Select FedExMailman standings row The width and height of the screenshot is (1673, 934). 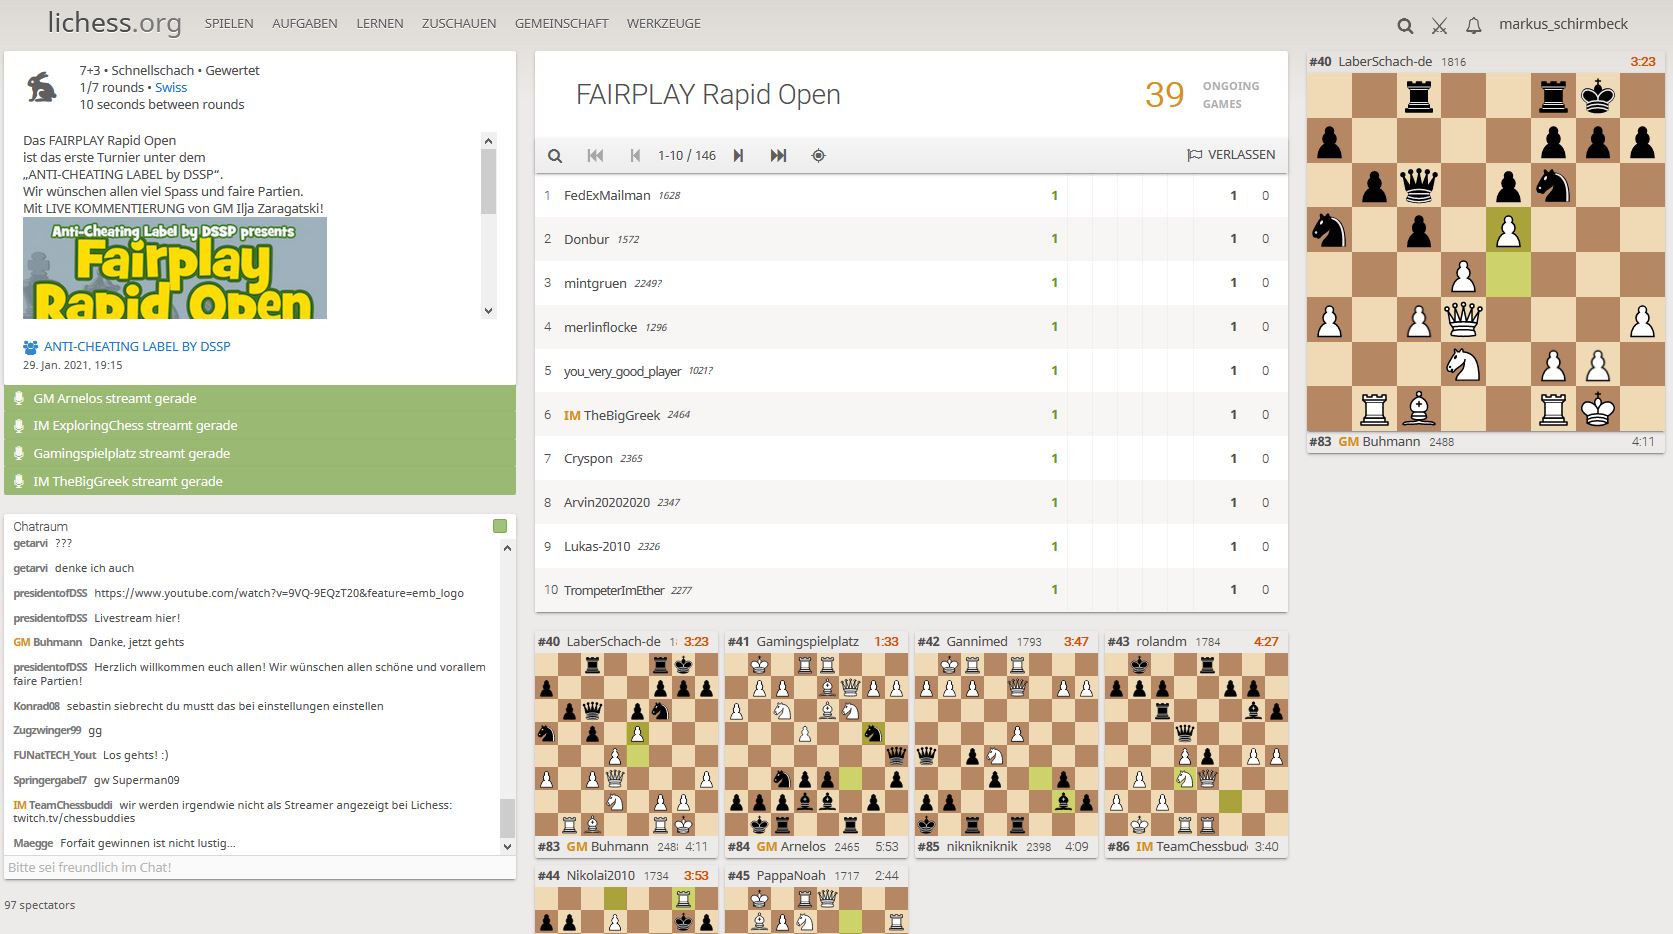[x=911, y=196]
